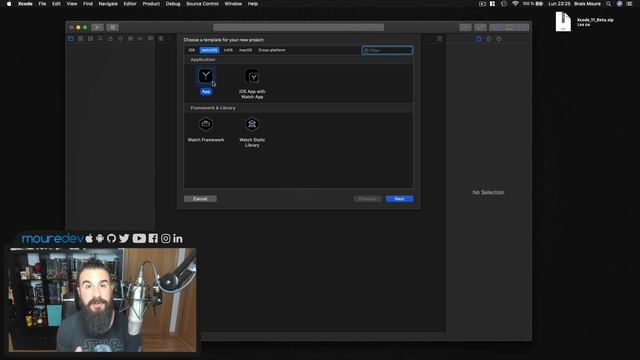The image size is (640, 360).
Task: Open the Breakpoint navigator icon
Action: click(140, 39)
